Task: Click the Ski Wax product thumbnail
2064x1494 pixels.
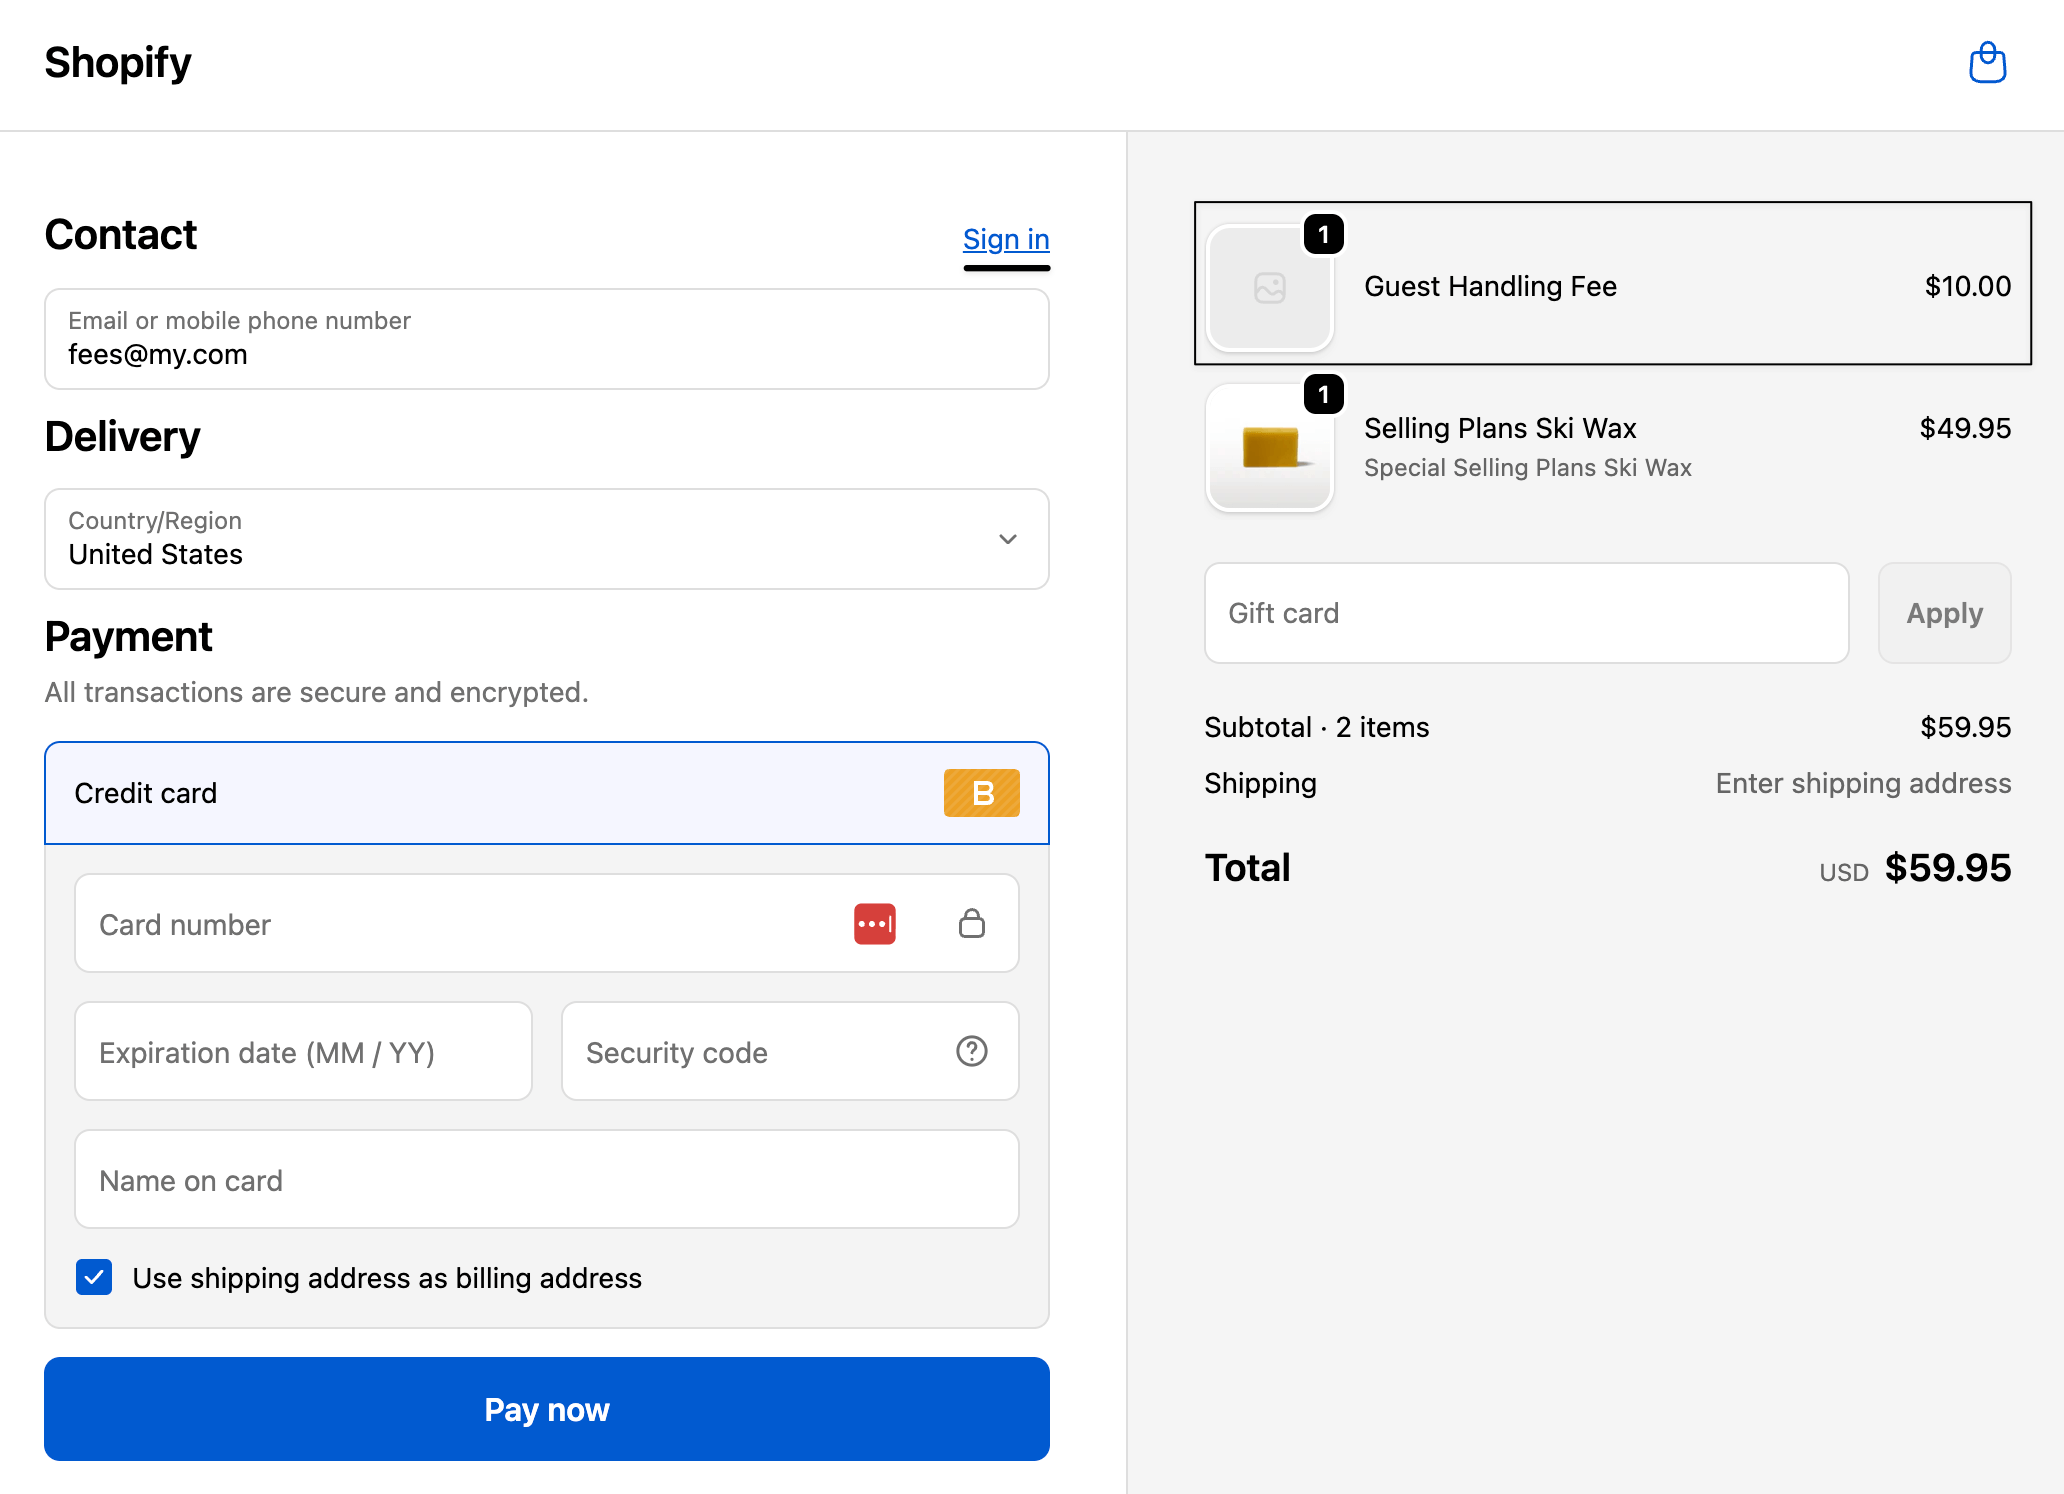Action: pyautogui.click(x=1269, y=449)
